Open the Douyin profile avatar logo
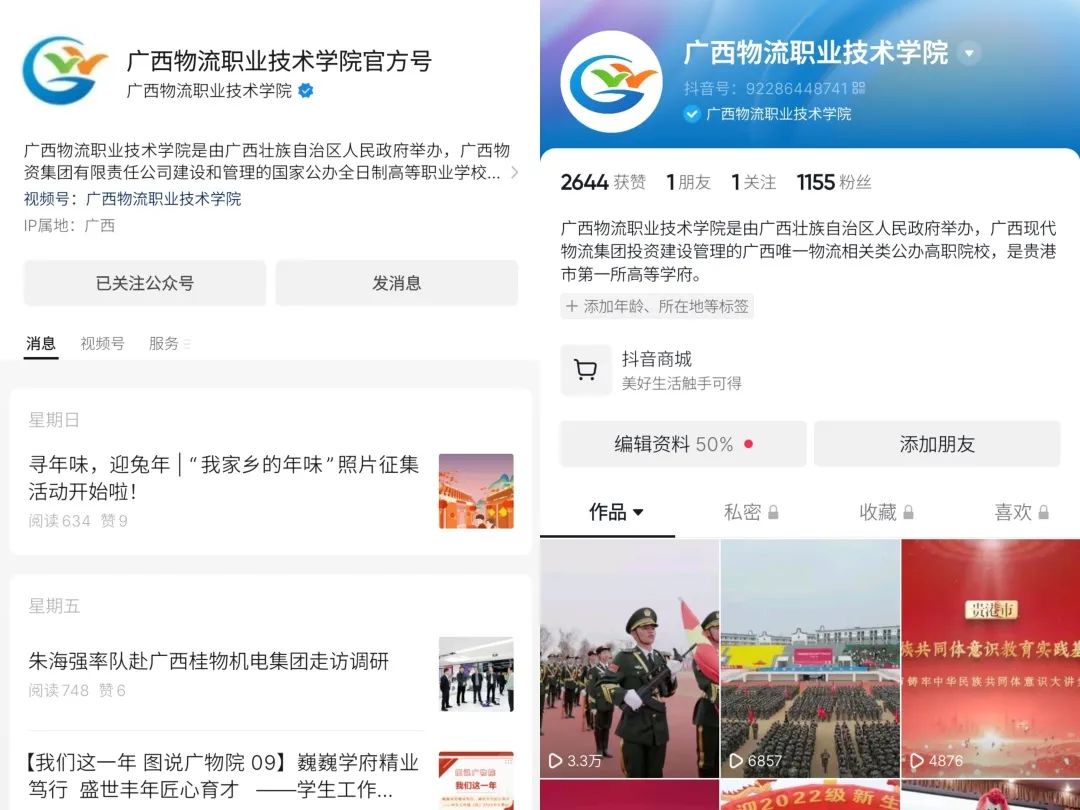Image resolution: width=1080 pixels, height=810 pixels. click(611, 82)
